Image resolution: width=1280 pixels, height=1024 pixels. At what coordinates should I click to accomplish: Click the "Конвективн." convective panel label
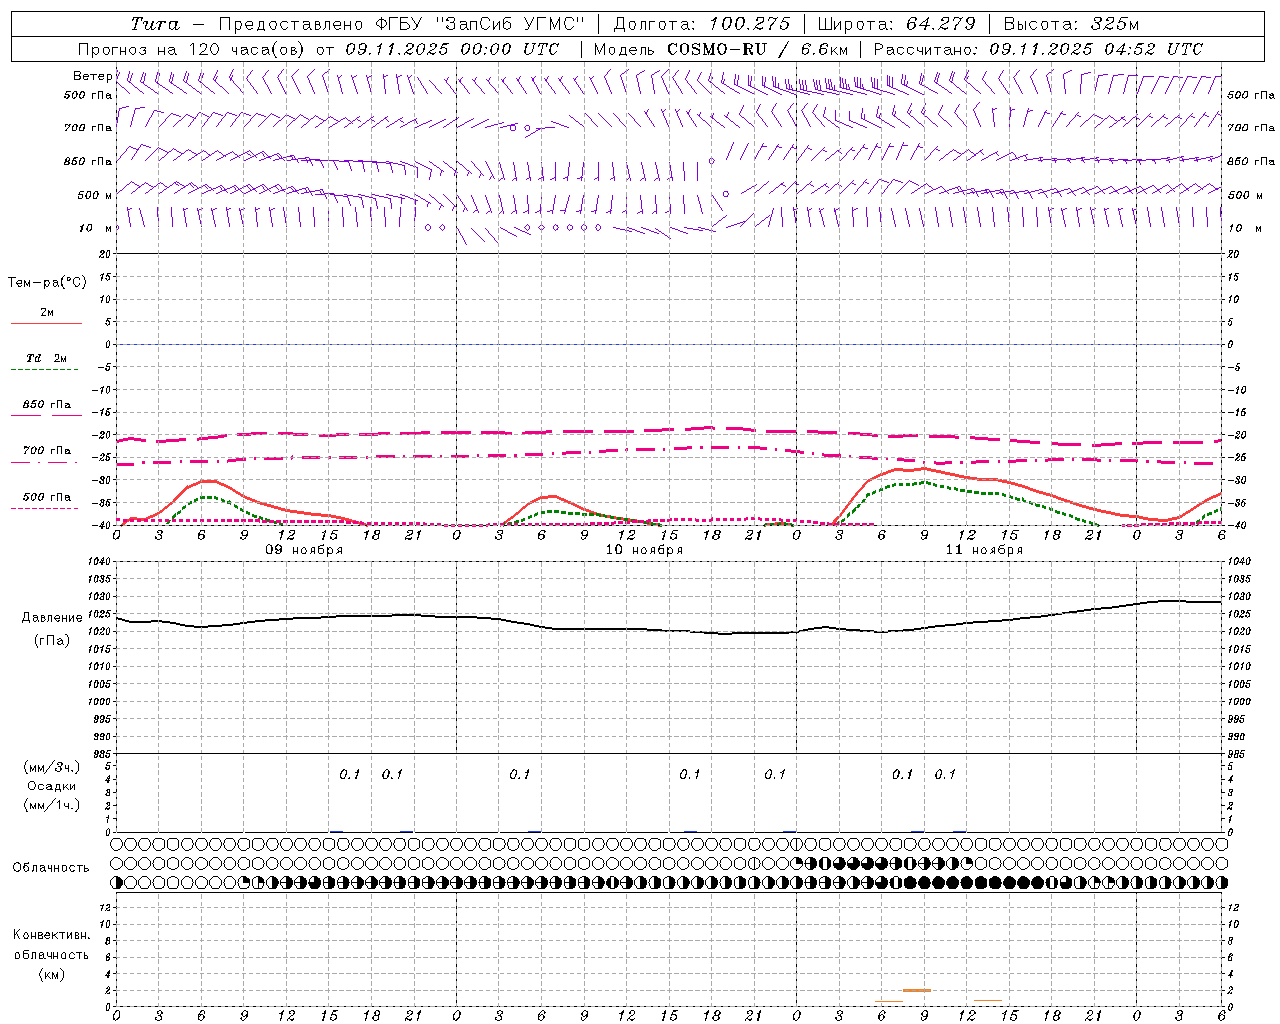coord(51,935)
